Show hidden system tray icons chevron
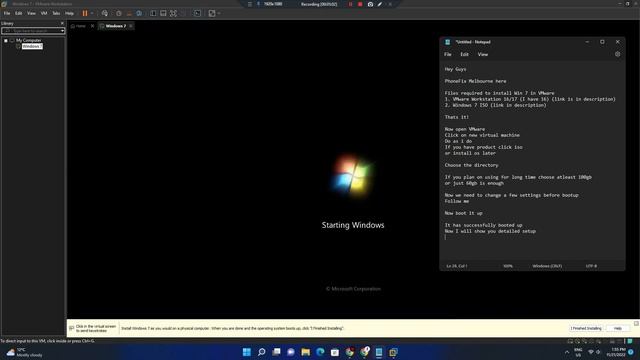The width and height of the screenshot is (640, 360). 567,352
